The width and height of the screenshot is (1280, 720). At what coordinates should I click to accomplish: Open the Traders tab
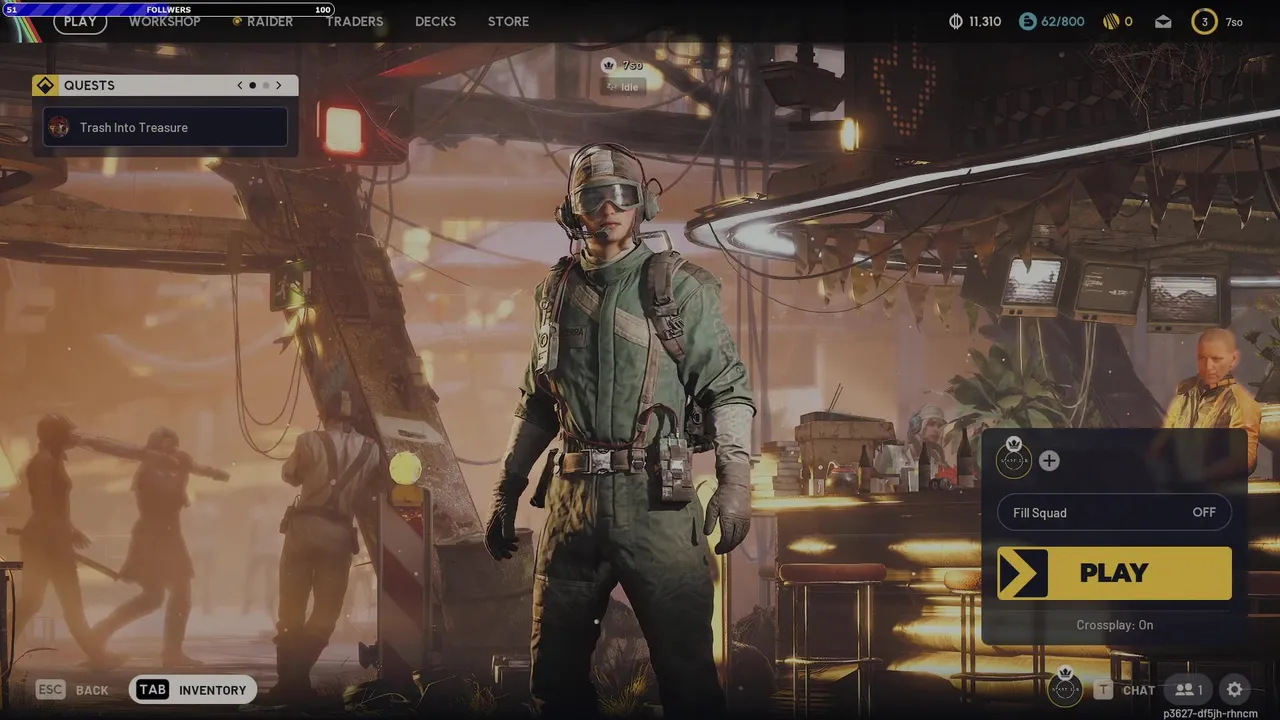coord(354,21)
